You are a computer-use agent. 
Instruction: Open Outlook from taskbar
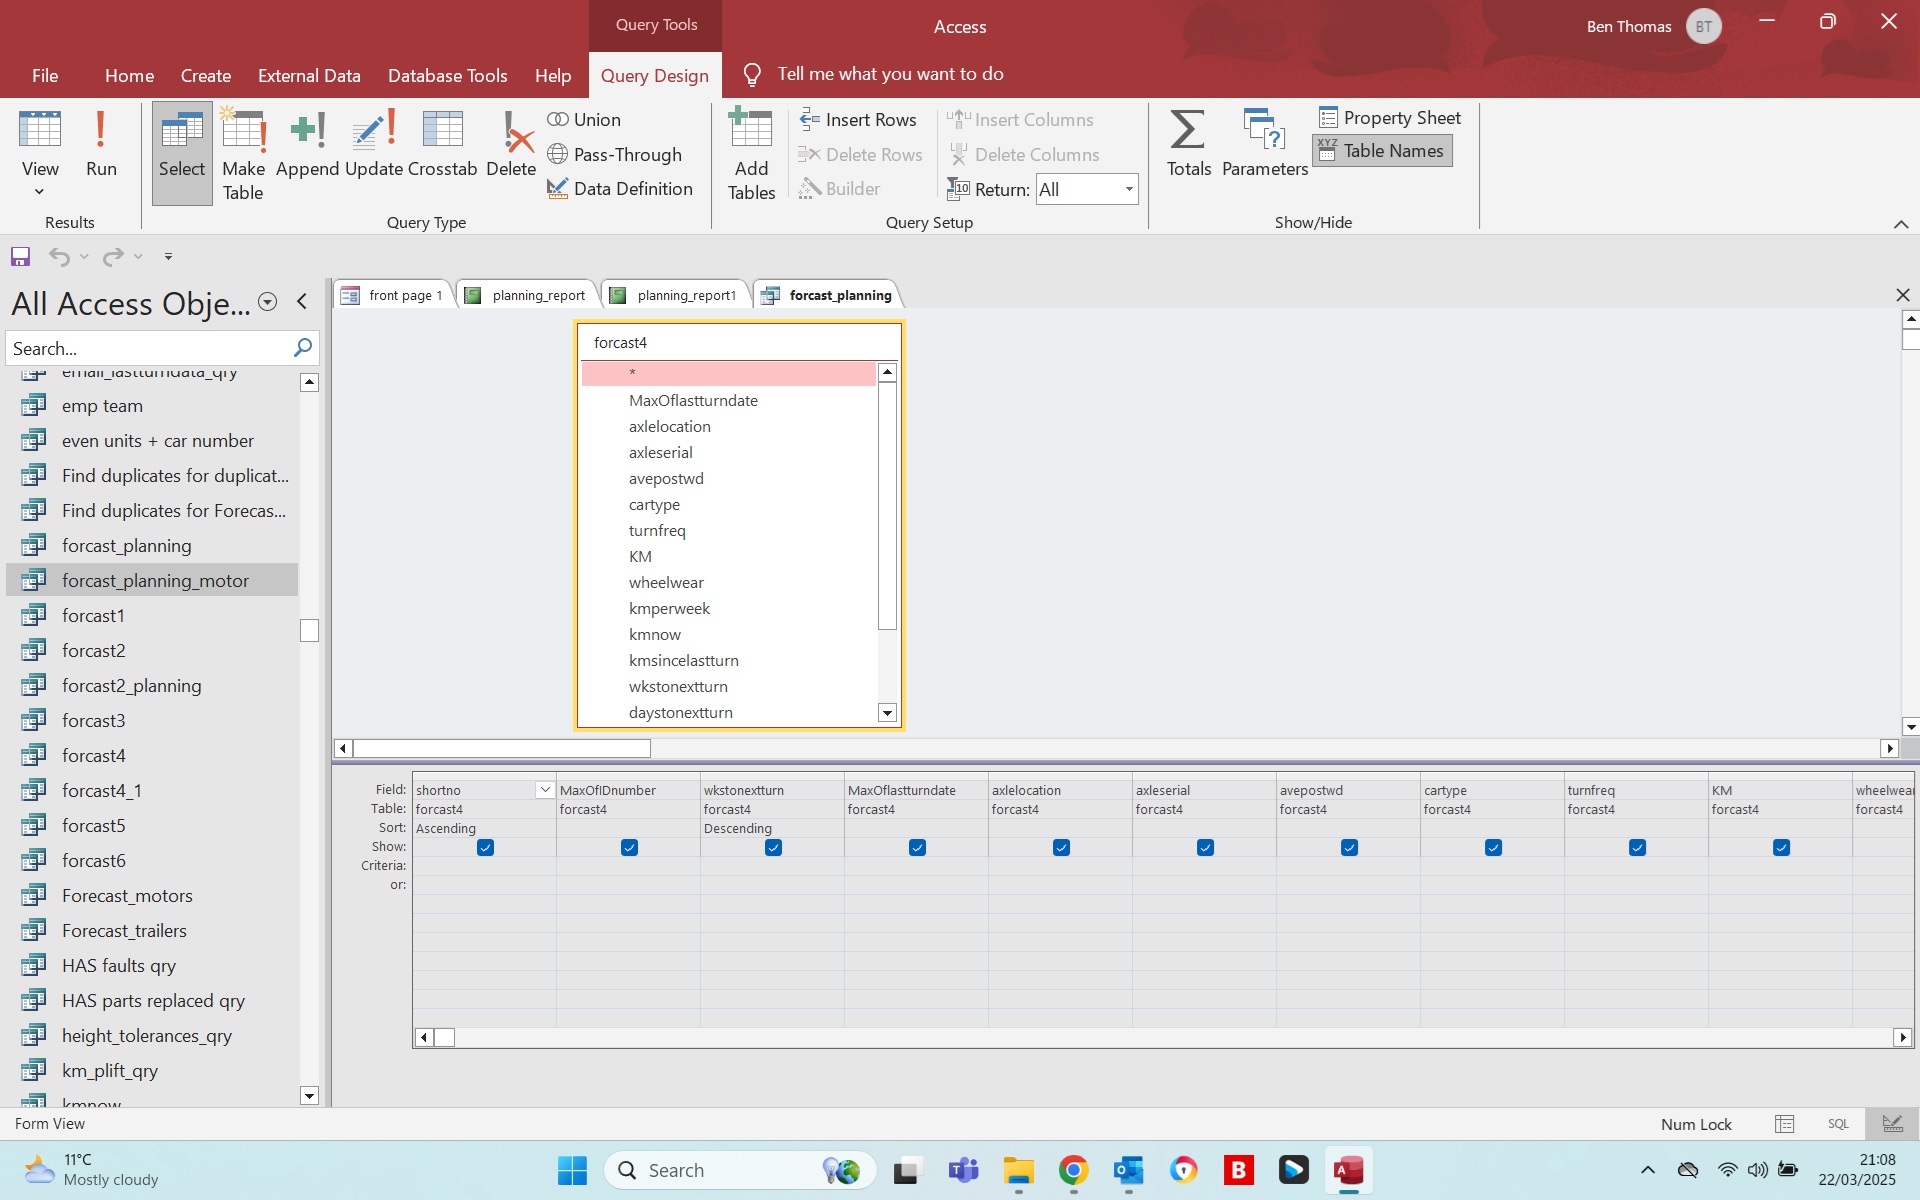click(1129, 1170)
